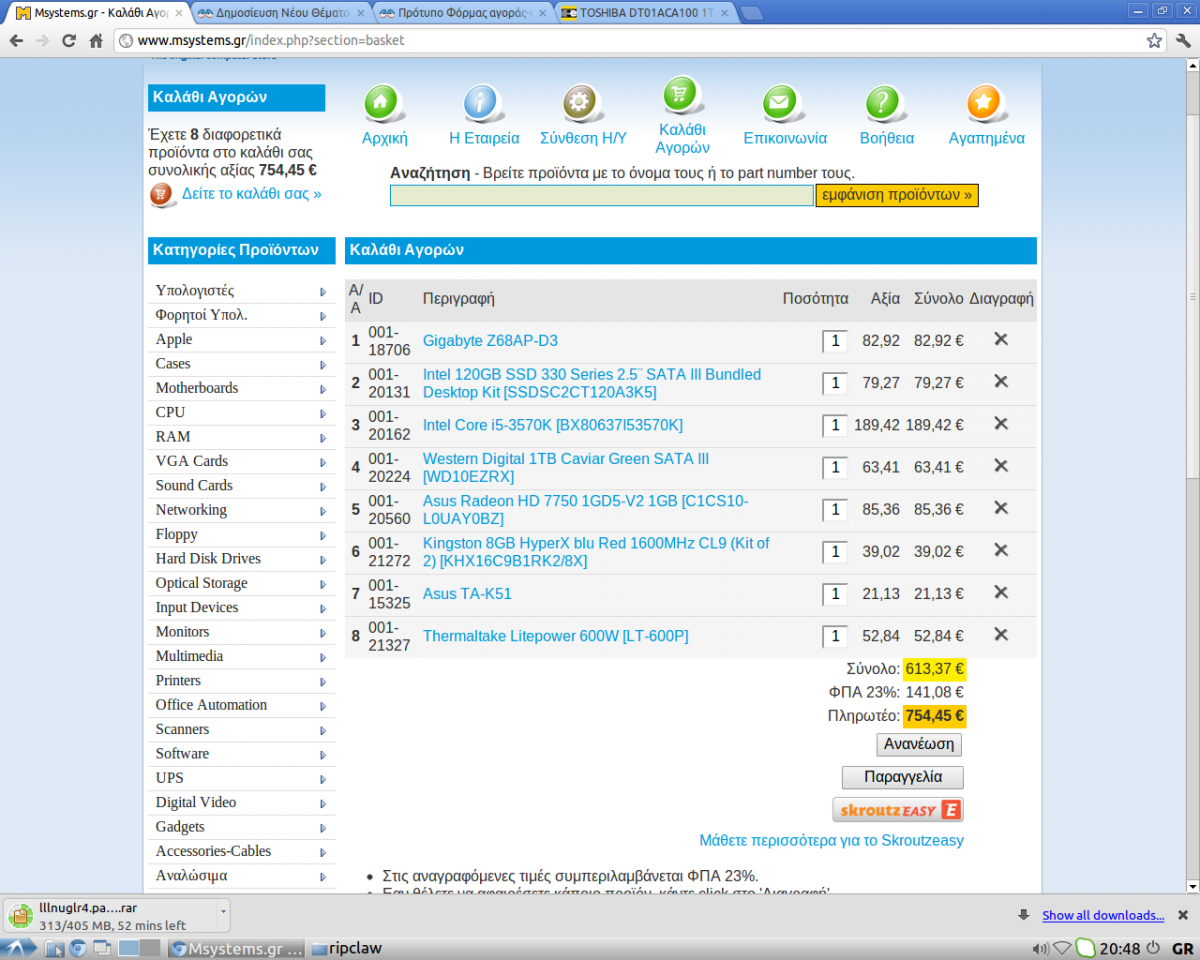
Task: Reload the page with the refresh icon
Action: click(x=69, y=41)
